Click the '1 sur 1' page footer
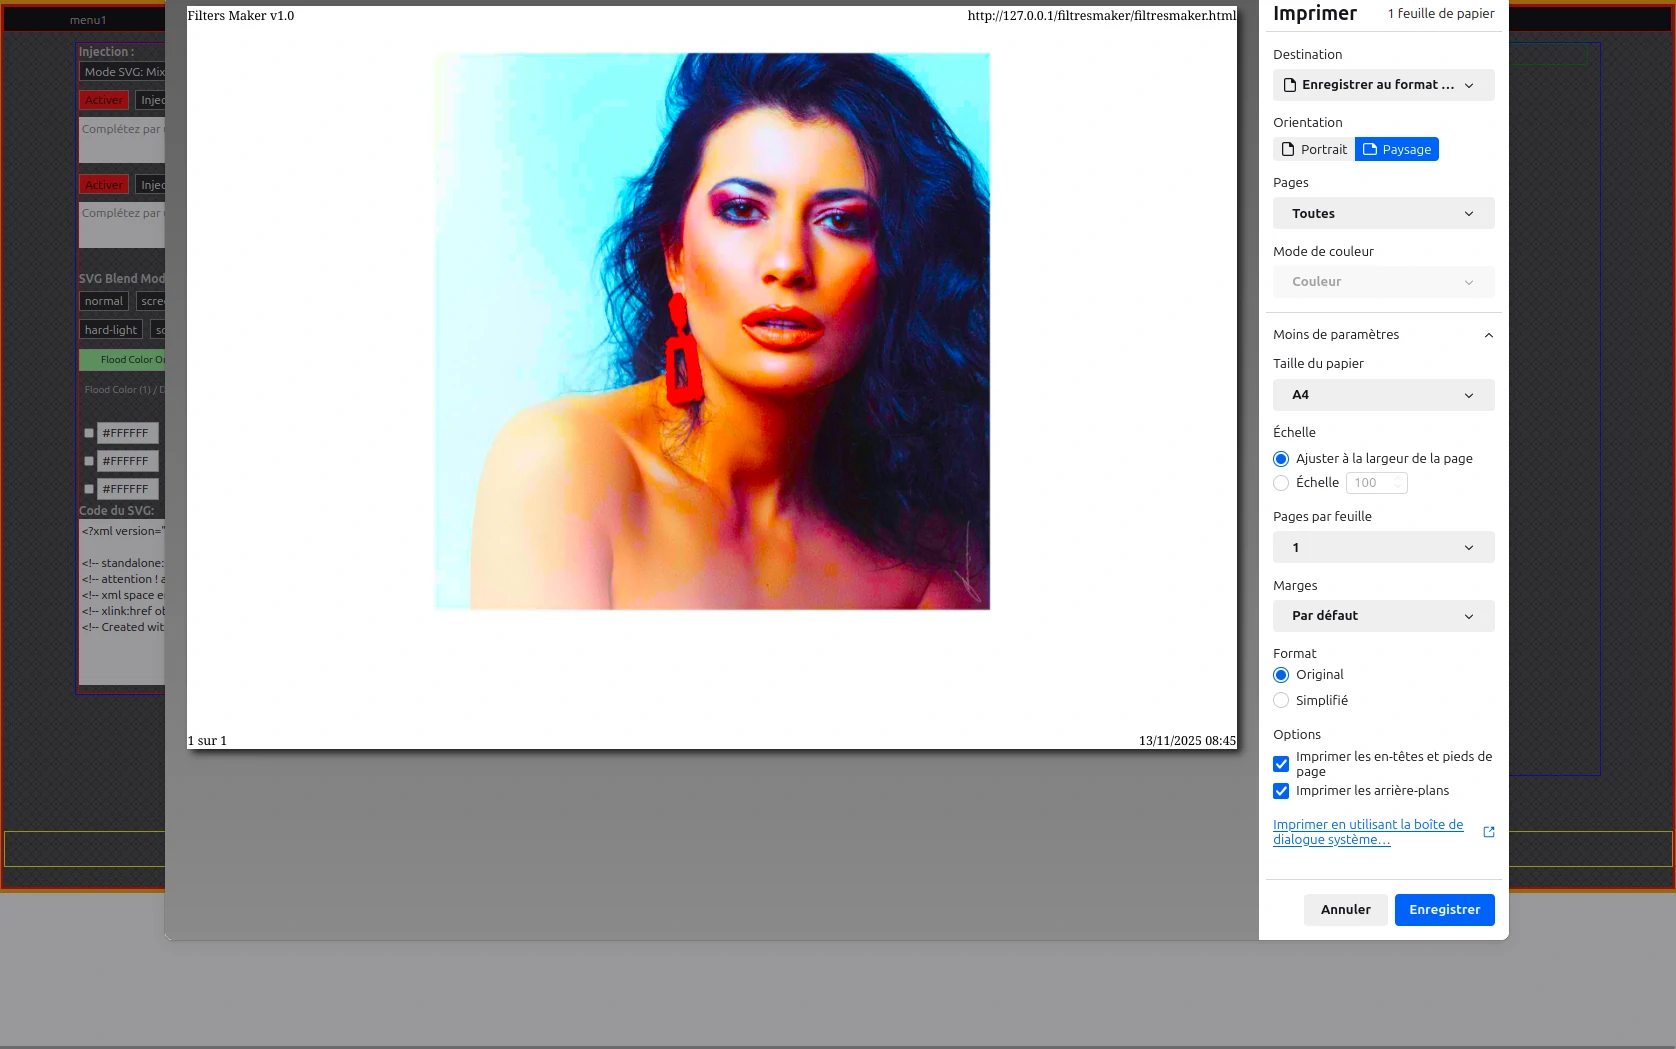The image size is (1676, 1049). [x=207, y=741]
